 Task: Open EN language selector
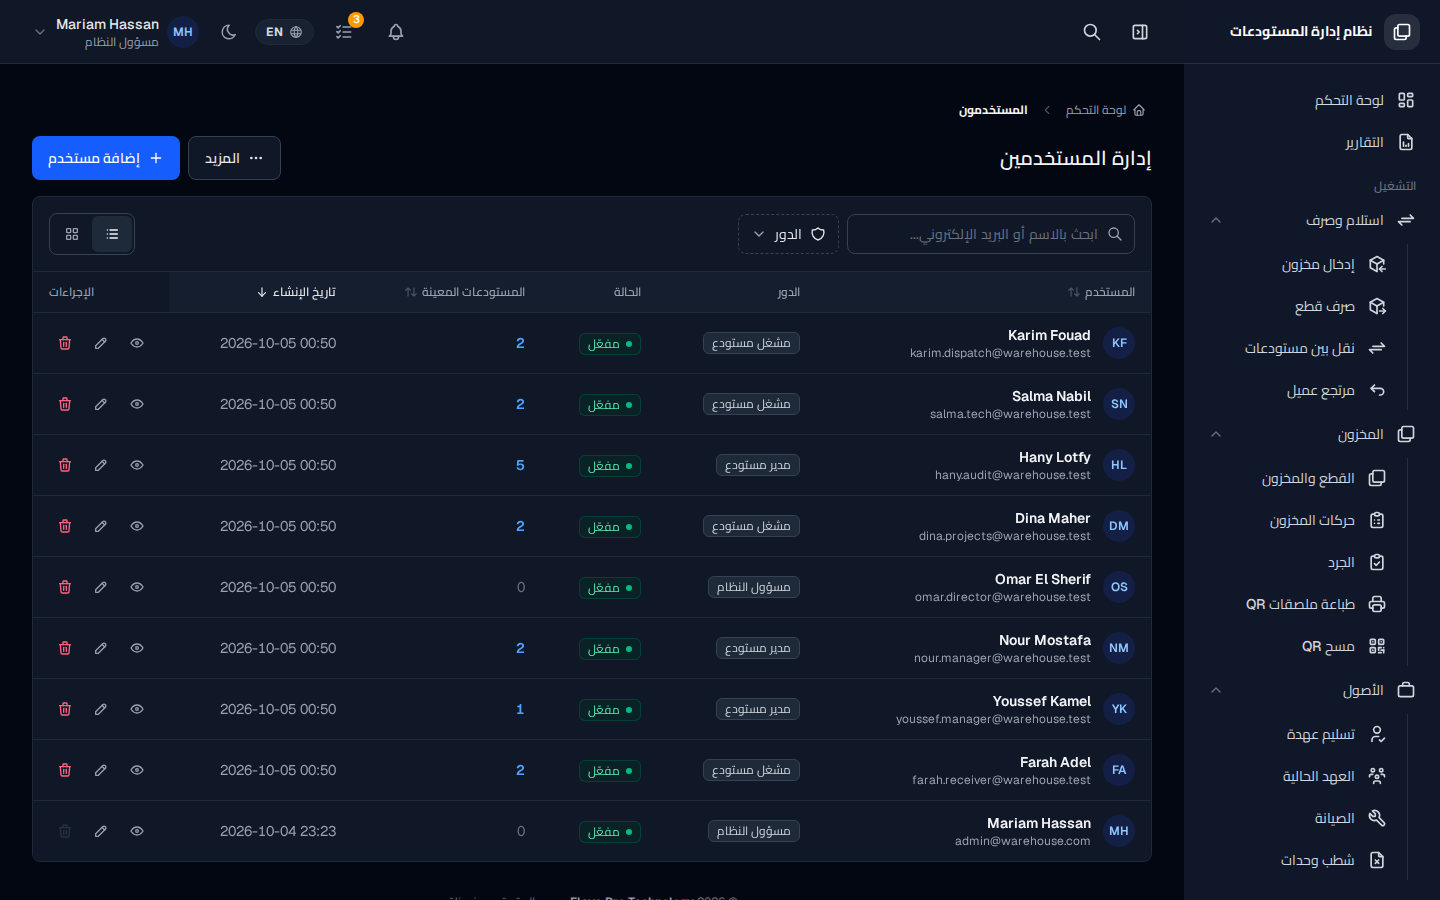click(x=284, y=32)
